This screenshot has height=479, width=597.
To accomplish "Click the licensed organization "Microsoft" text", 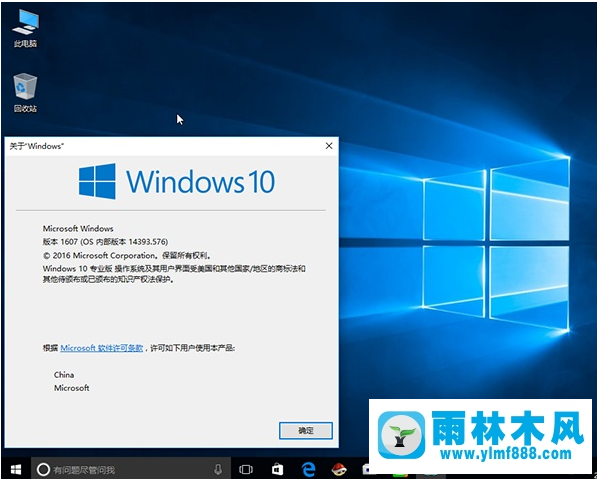I will pos(72,388).
